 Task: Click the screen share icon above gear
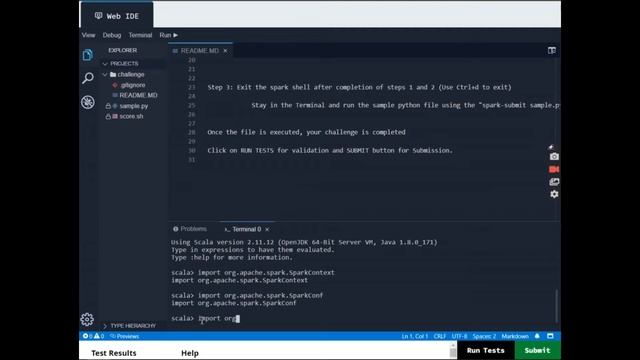554,182
